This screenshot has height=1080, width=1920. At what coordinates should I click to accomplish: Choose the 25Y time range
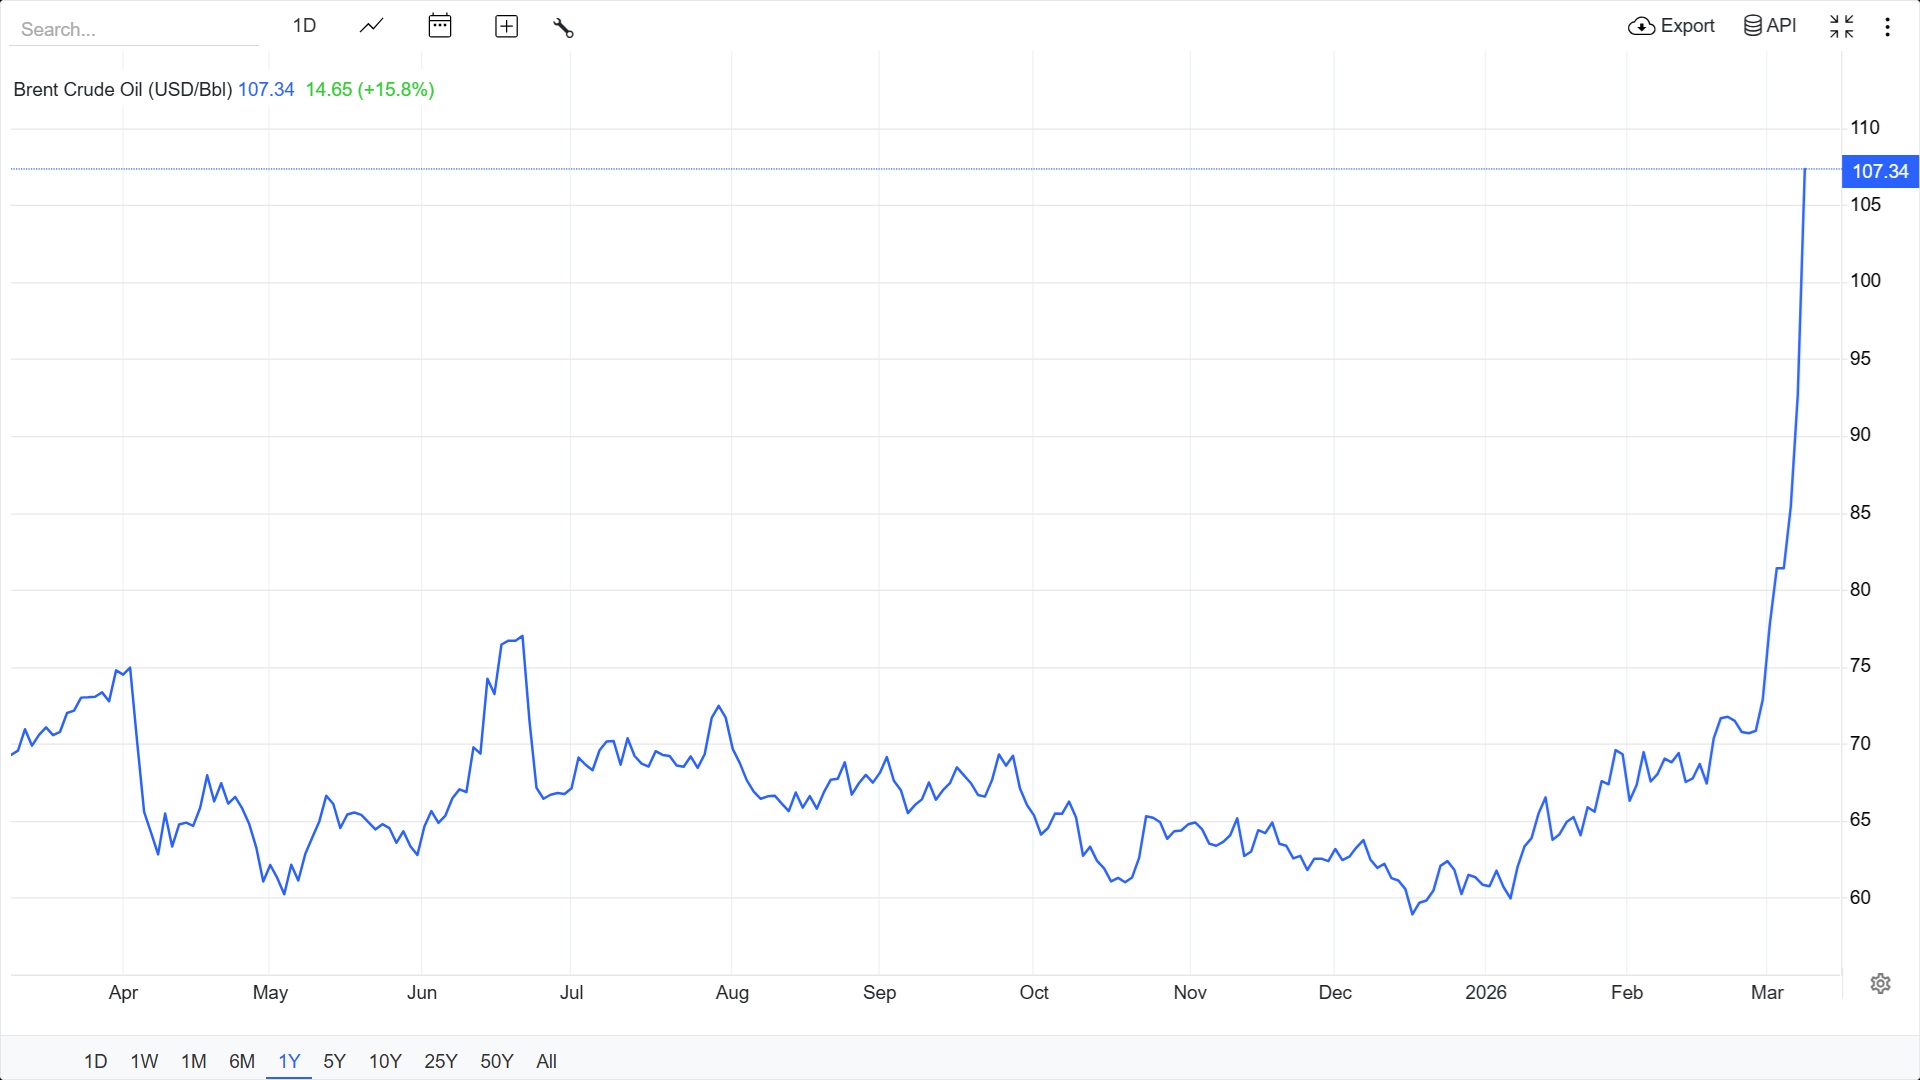click(441, 1061)
